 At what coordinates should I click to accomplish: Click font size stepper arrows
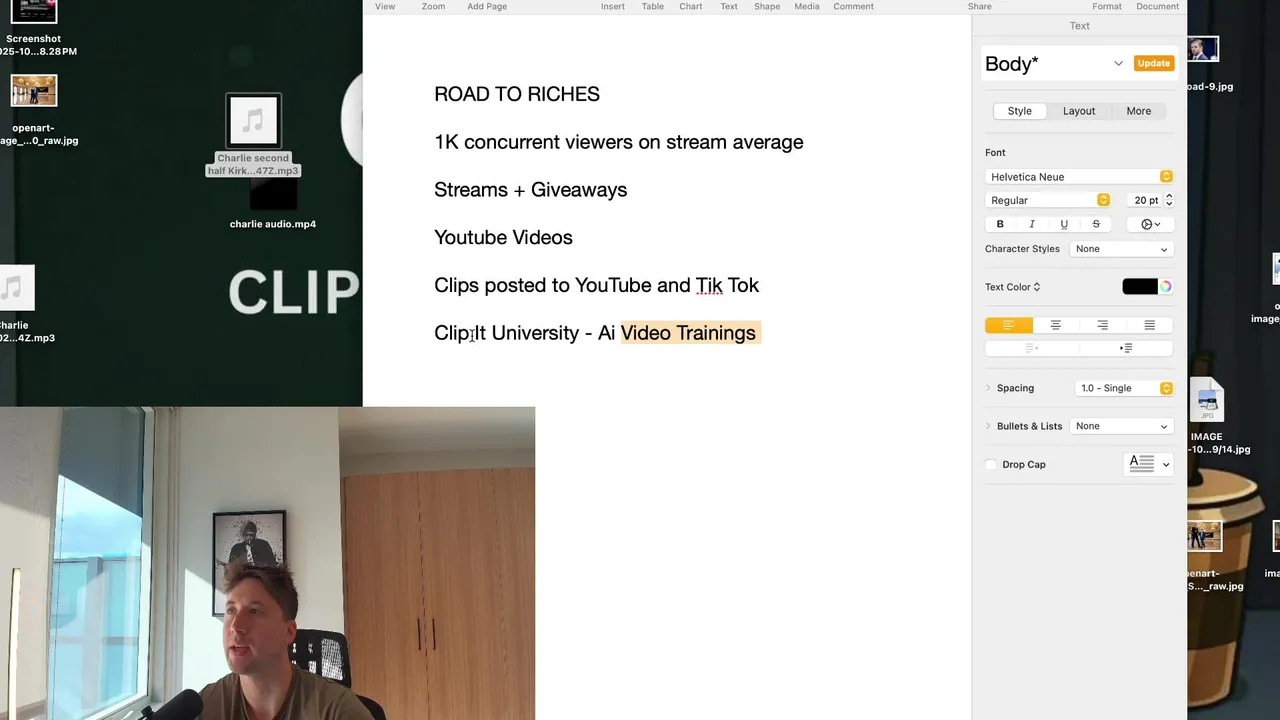coord(1169,200)
